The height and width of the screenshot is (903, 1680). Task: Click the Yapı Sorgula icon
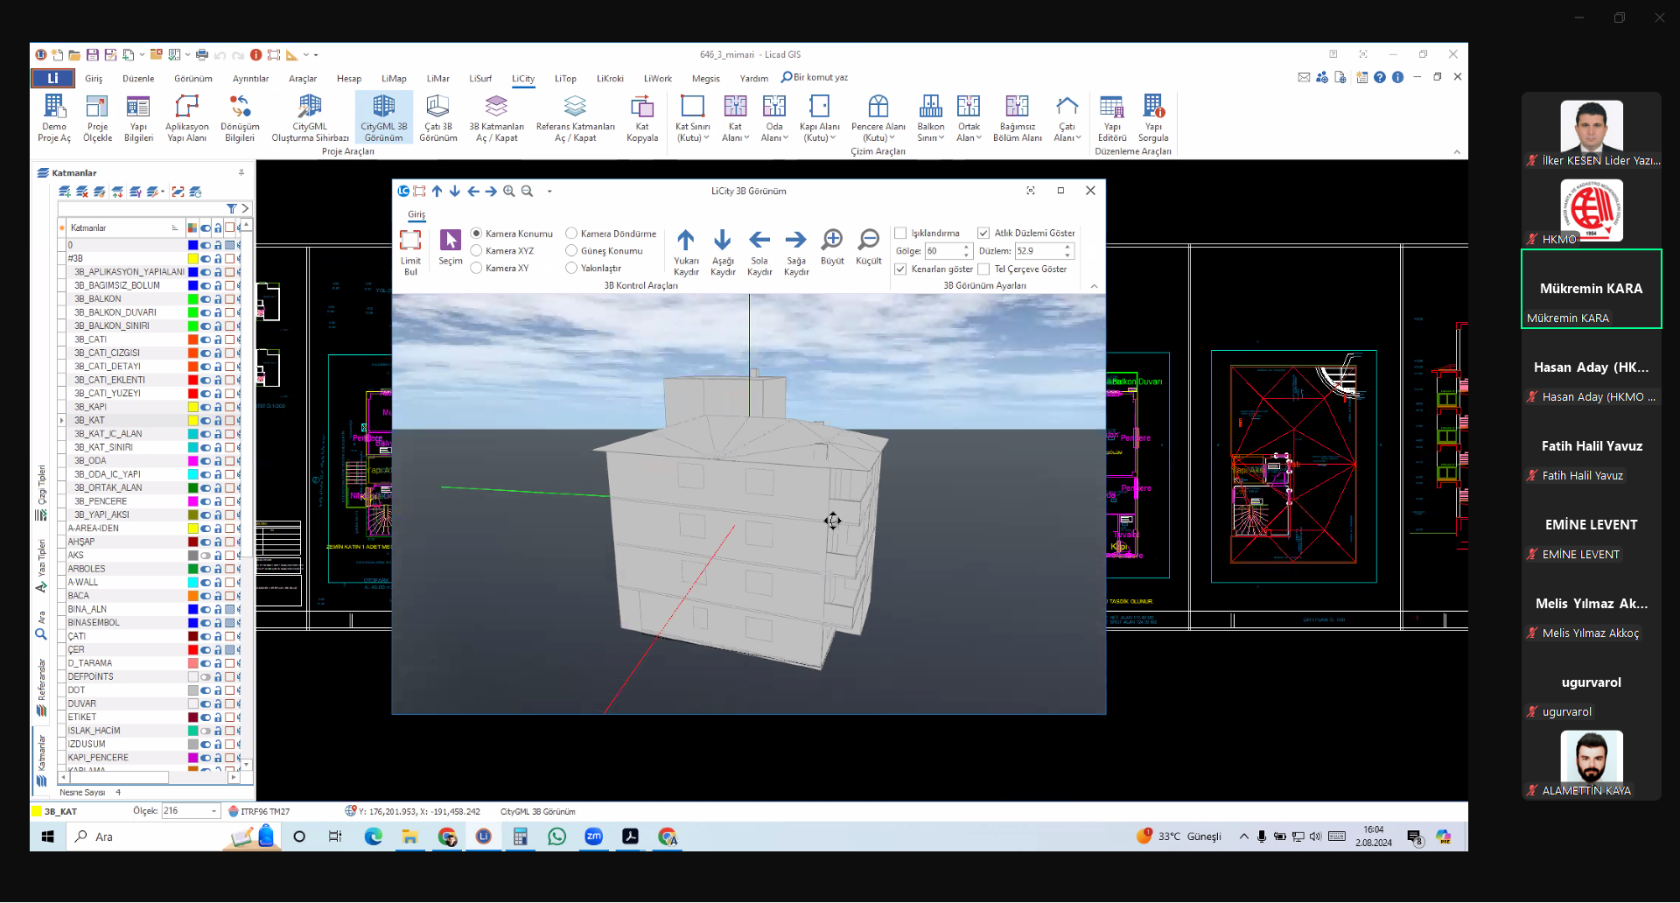tap(1153, 118)
